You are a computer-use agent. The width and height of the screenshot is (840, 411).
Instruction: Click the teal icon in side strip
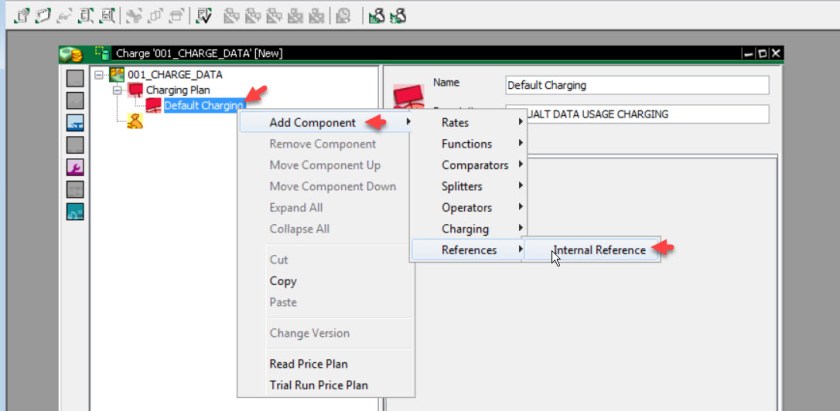[75, 212]
